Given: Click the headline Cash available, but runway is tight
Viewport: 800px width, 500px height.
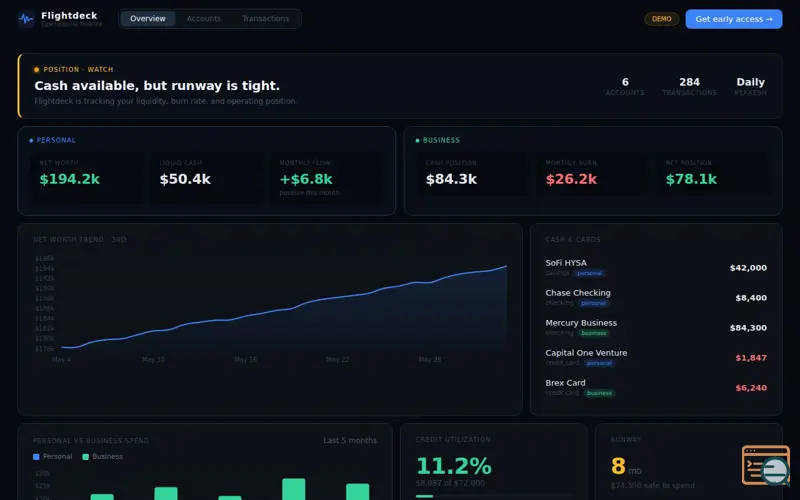Looking at the screenshot, I should pos(157,85).
